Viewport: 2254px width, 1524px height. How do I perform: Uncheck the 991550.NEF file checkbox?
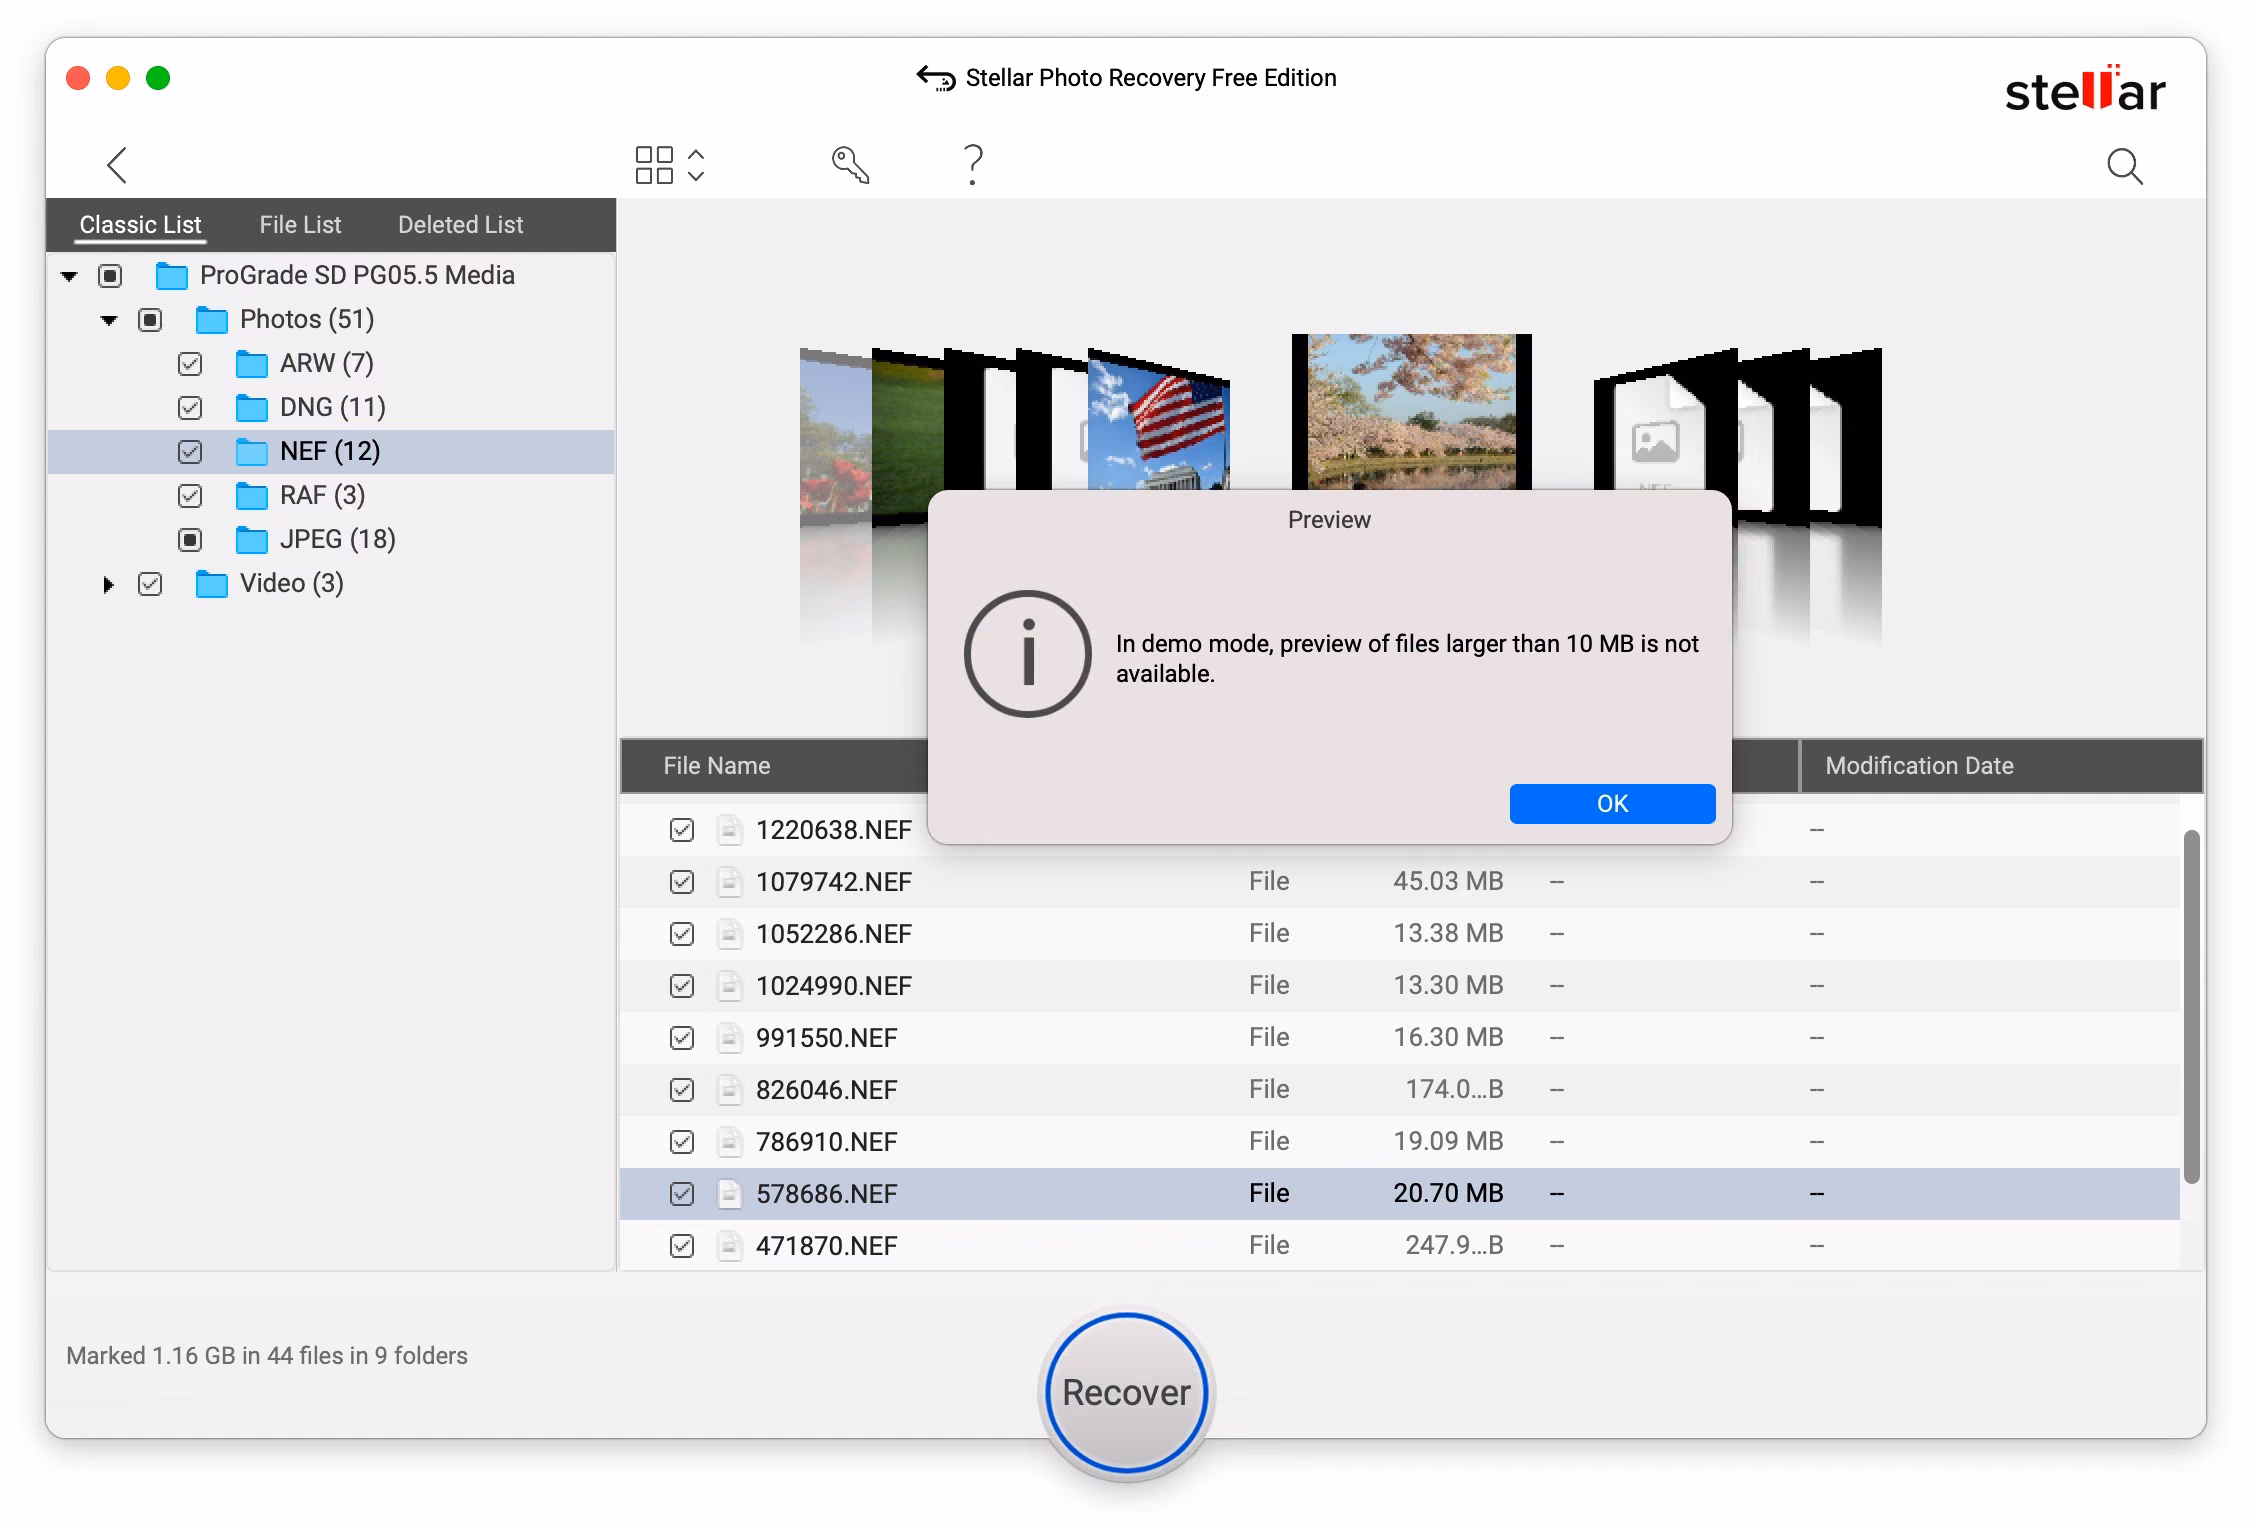pos(682,1038)
